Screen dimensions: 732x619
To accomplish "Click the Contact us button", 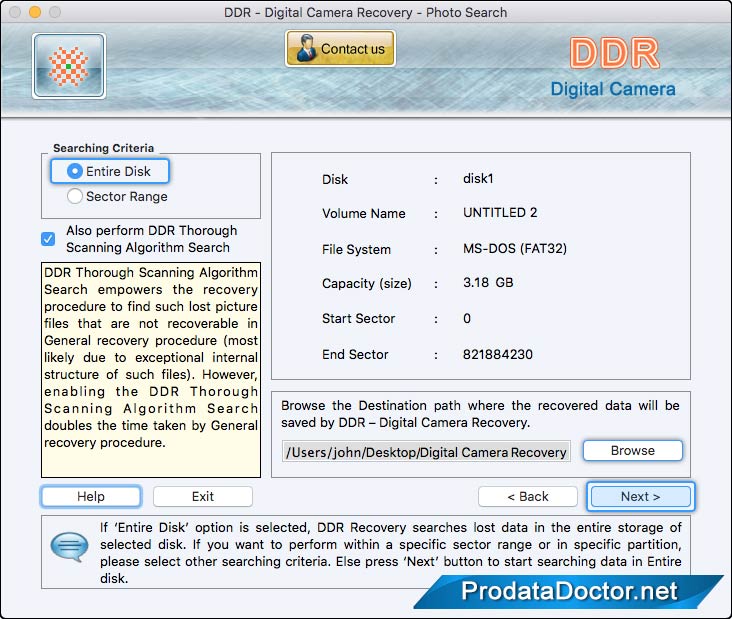I will coord(340,49).
